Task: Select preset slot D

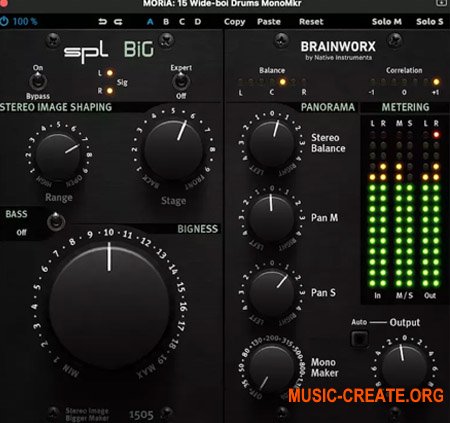Action: pos(198,22)
